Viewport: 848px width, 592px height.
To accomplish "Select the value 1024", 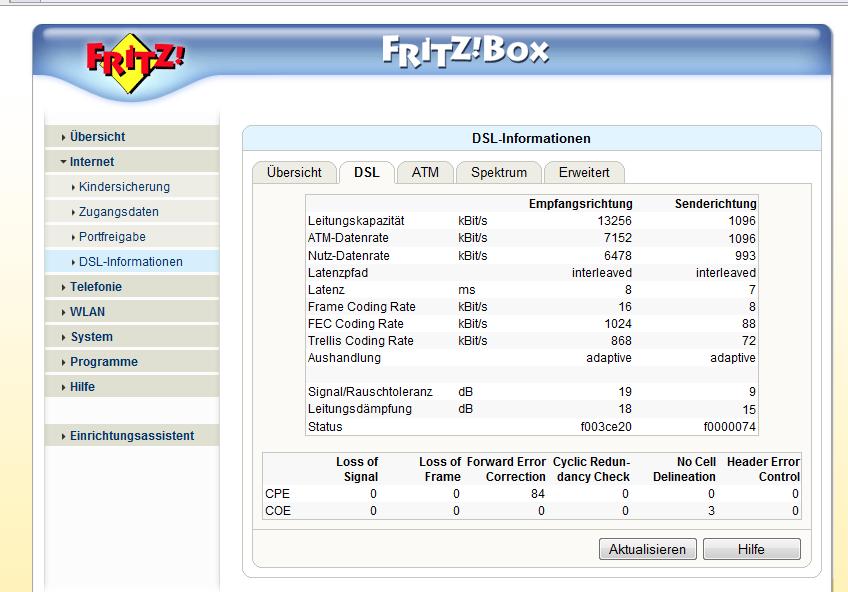I will pos(618,324).
